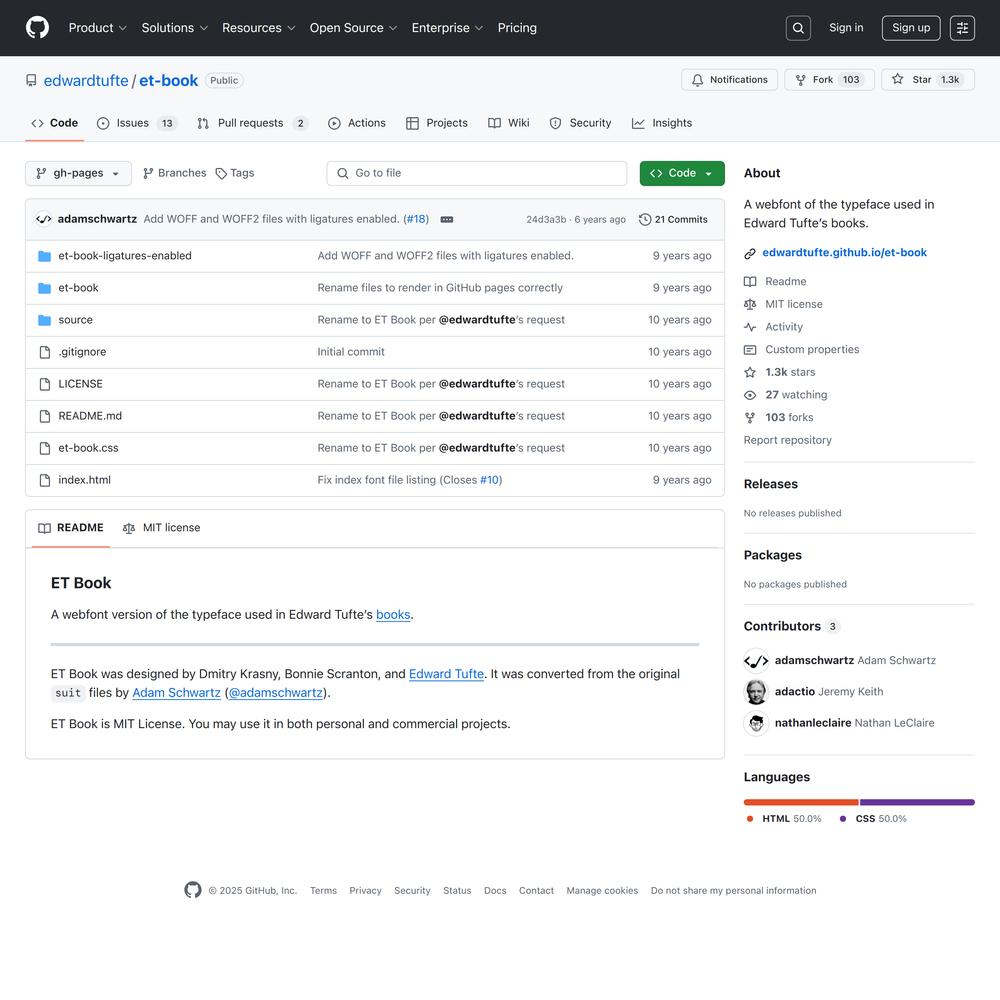Click the 21 Commits history link
This screenshot has width=1000, height=1000.
click(x=673, y=219)
